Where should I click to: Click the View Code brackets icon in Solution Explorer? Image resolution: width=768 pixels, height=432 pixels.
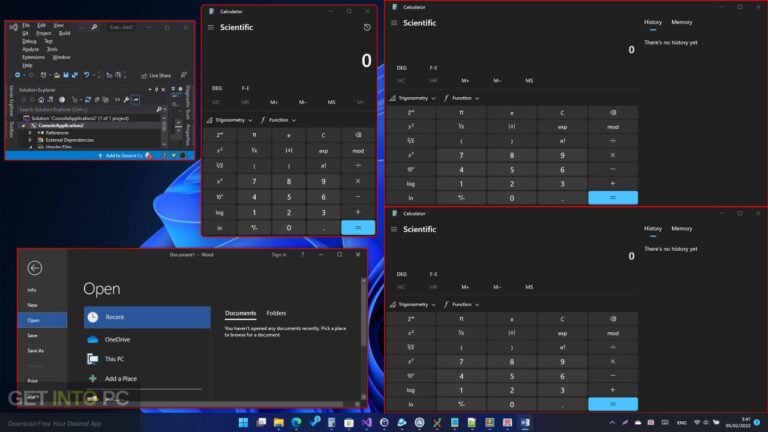pos(118,99)
